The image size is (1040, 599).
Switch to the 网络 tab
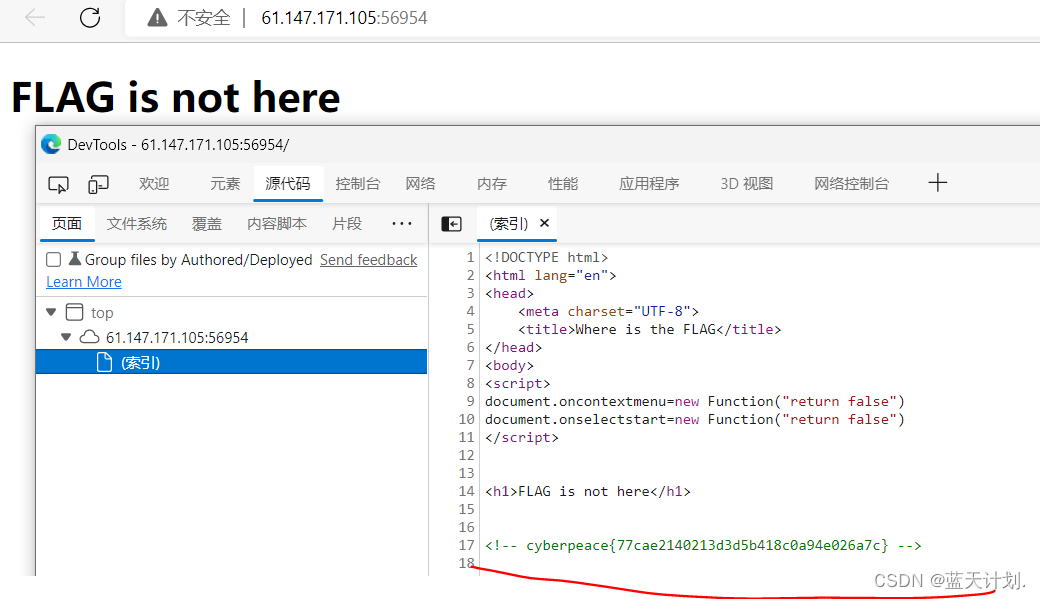(x=421, y=184)
